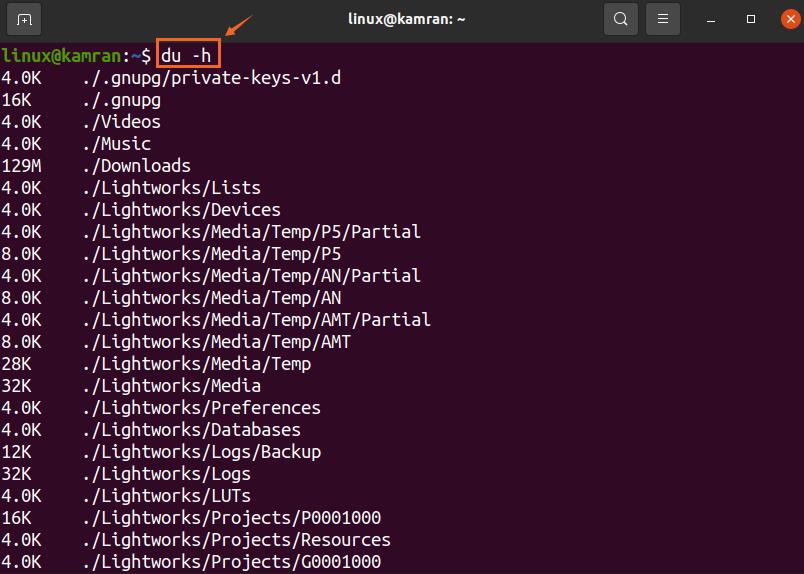Select ./Lightworks/Media/Temp/AN/Partial path
Screen dimensions: 804x574
pos(251,276)
